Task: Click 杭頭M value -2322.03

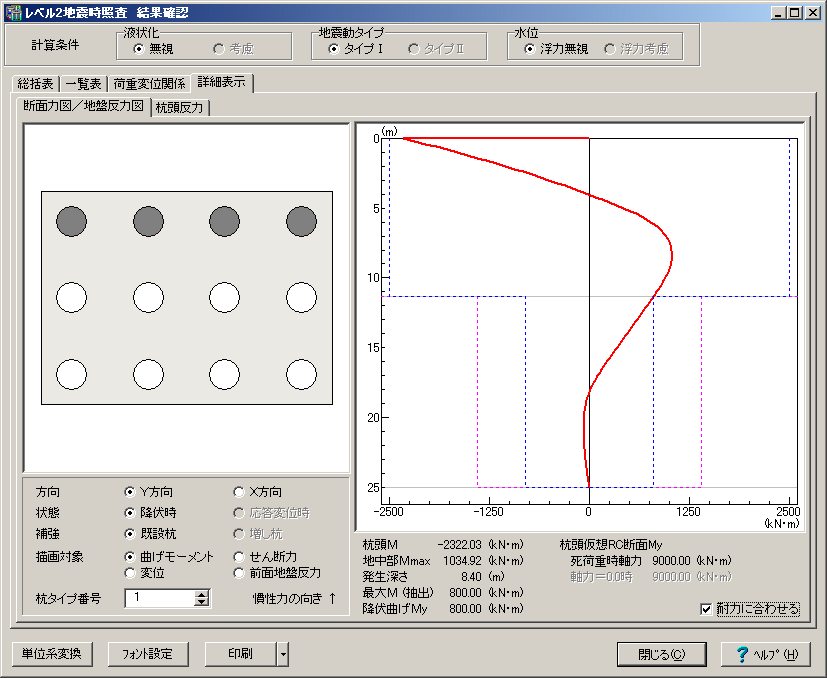Action: [459, 545]
